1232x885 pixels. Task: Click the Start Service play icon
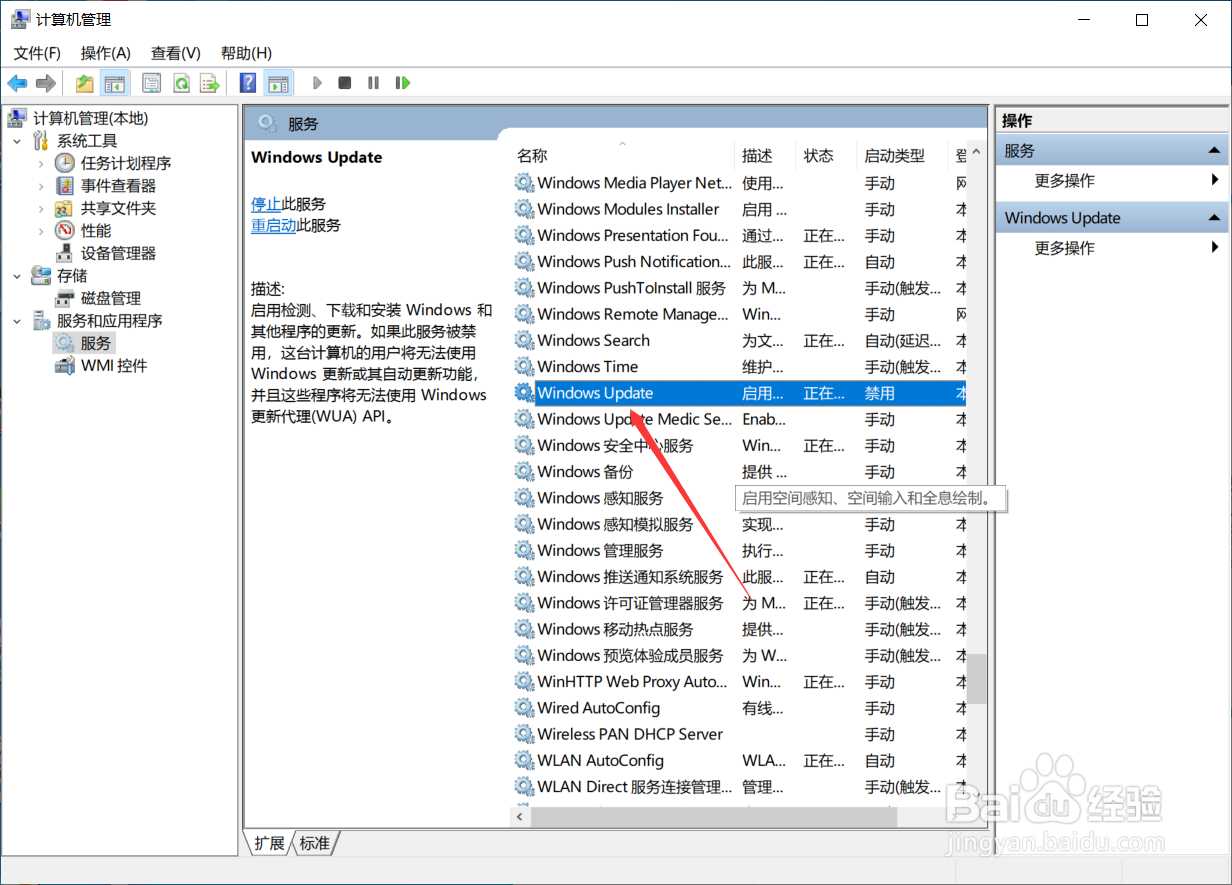coord(317,83)
